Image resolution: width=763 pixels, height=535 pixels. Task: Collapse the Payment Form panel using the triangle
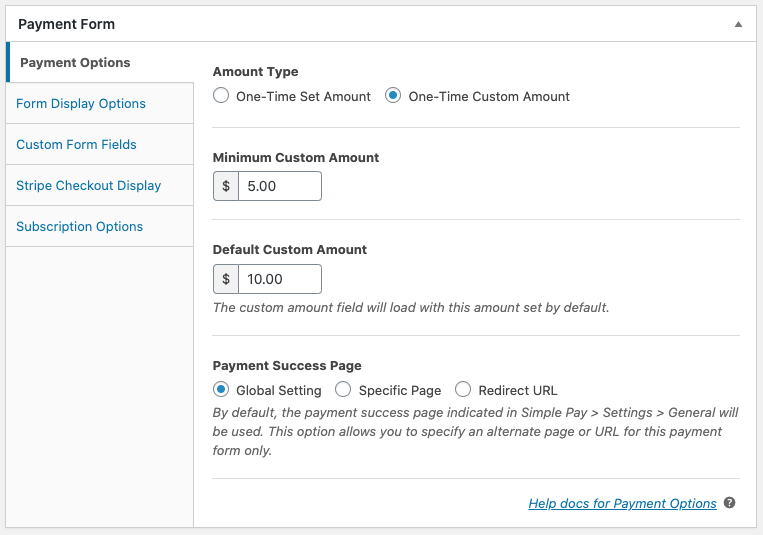738,24
